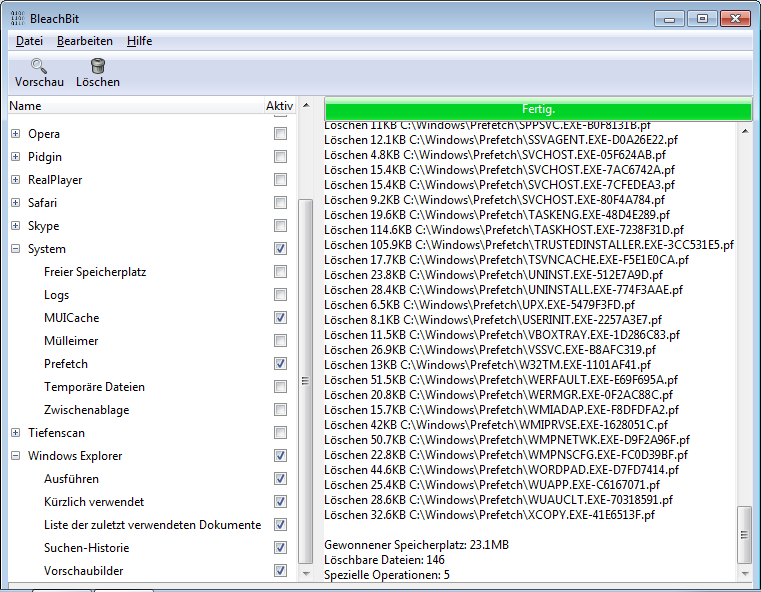Collapse the System tree node

tap(15, 249)
